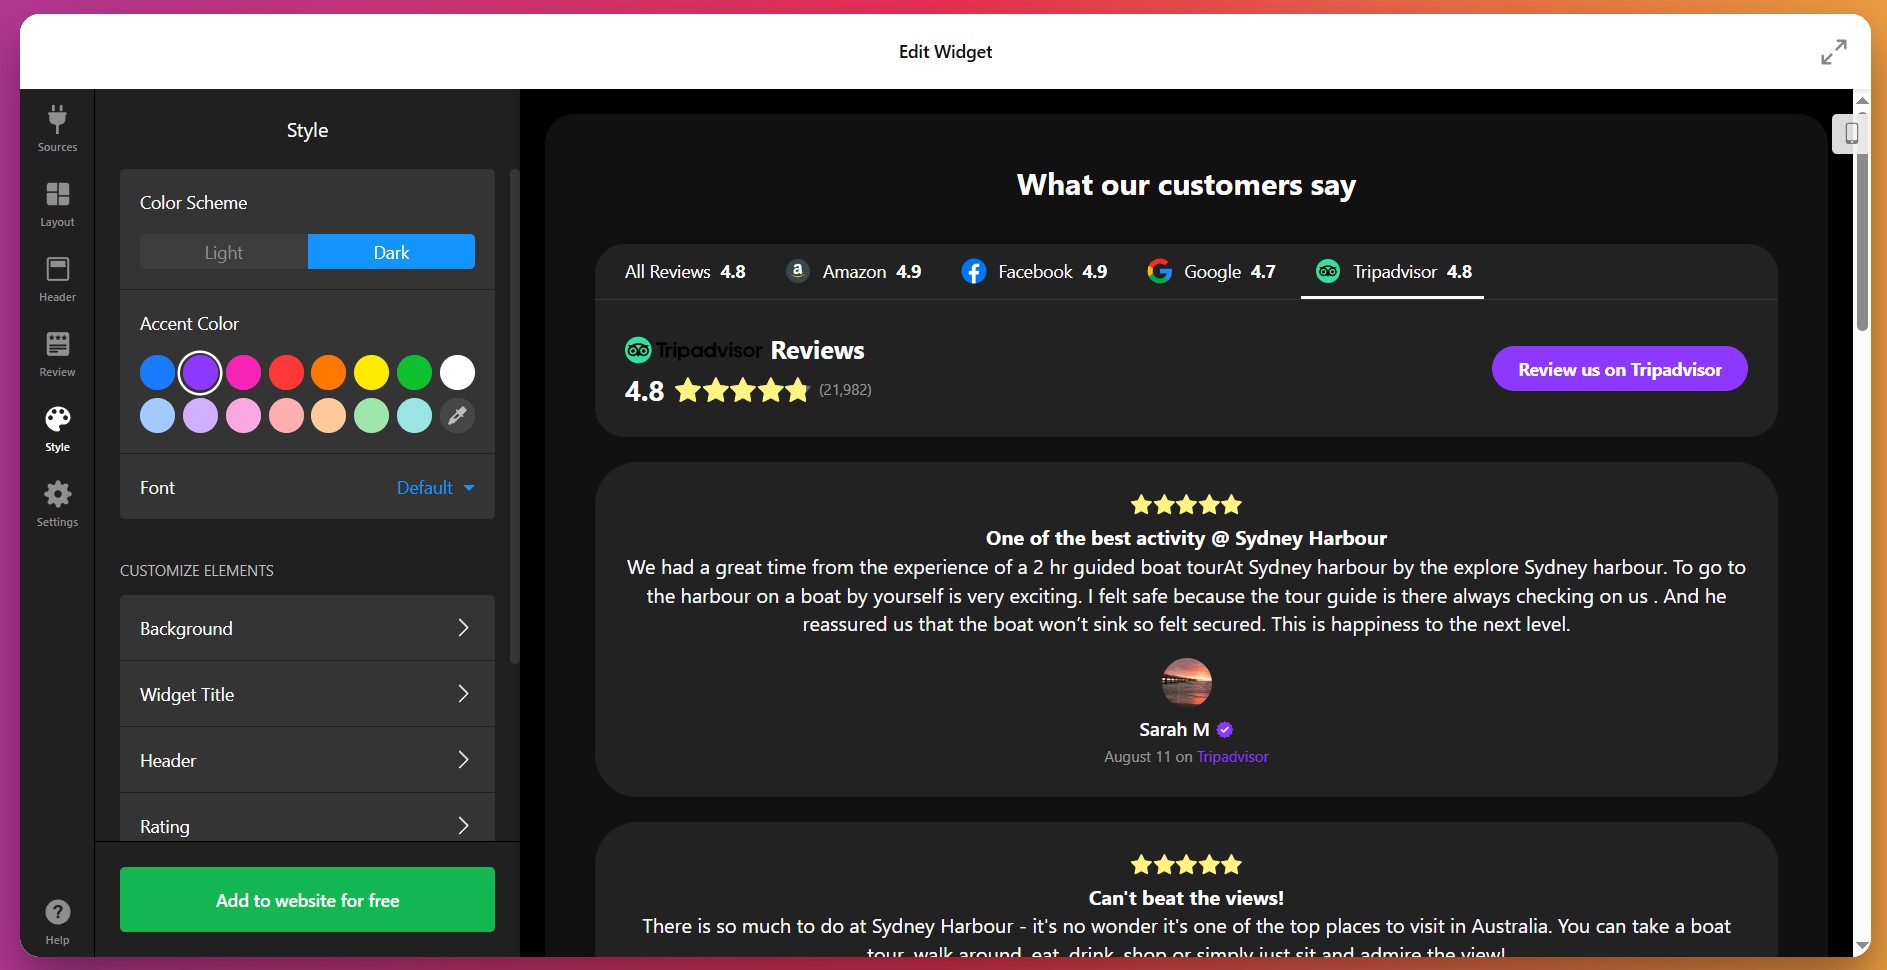Expand the Widget Title customization row
This screenshot has width=1887, height=970.
[x=307, y=694]
